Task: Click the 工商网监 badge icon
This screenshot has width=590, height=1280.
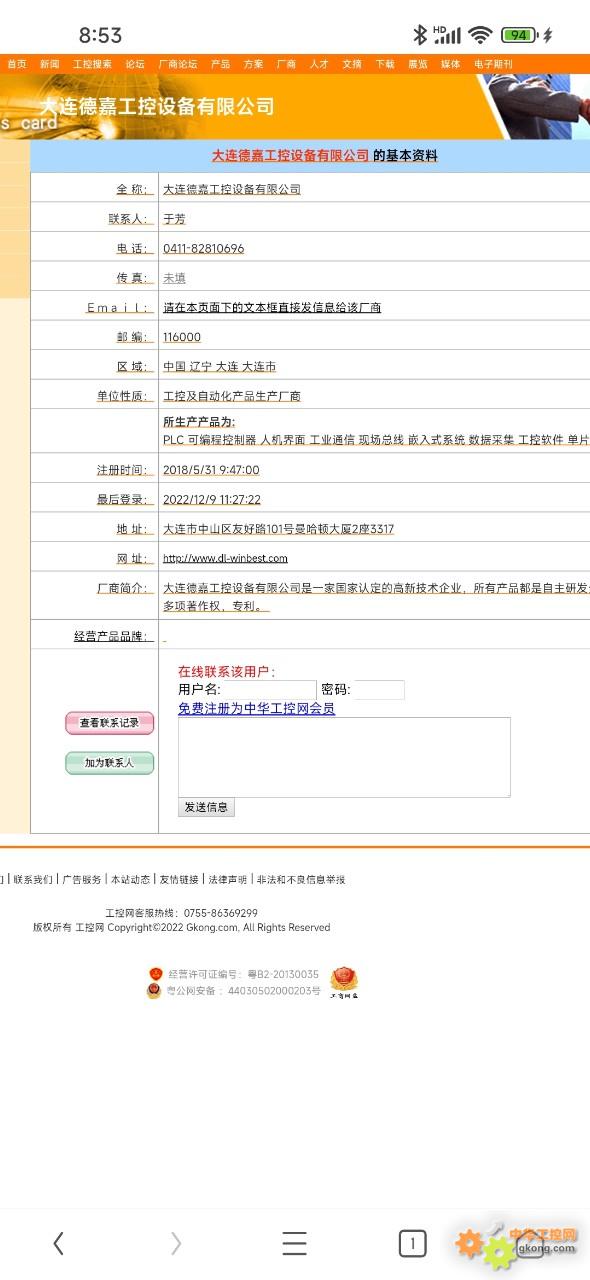Action: coord(344,982)
